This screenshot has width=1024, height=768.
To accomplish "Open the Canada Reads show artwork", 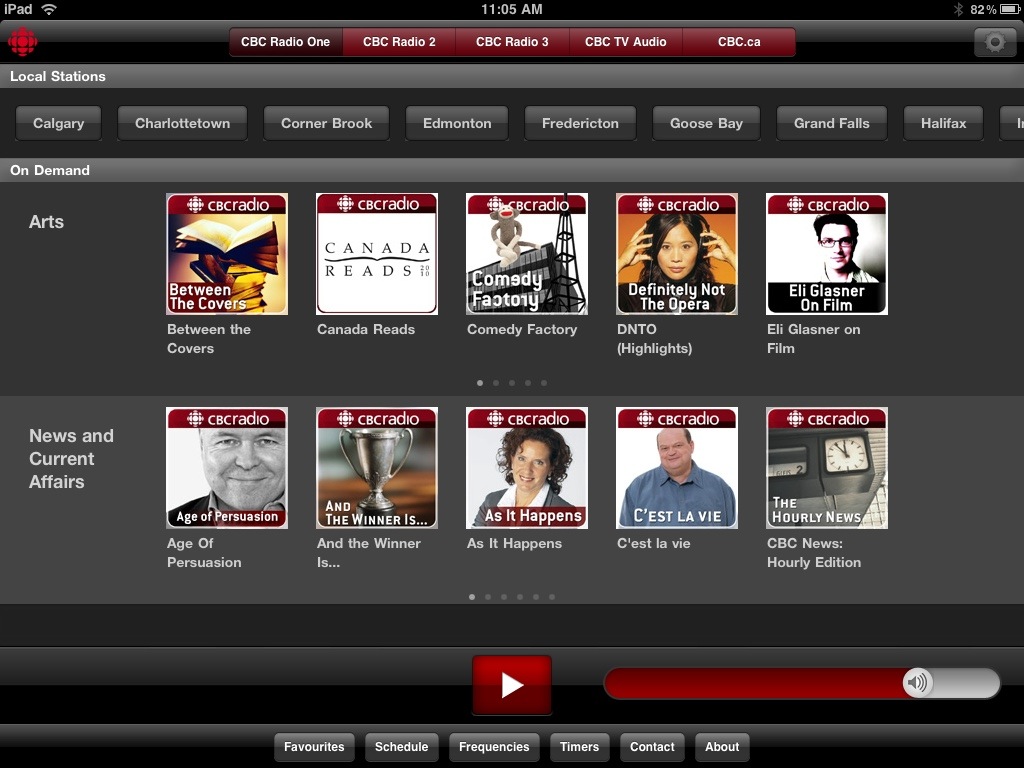I will [x=377, y=254].
